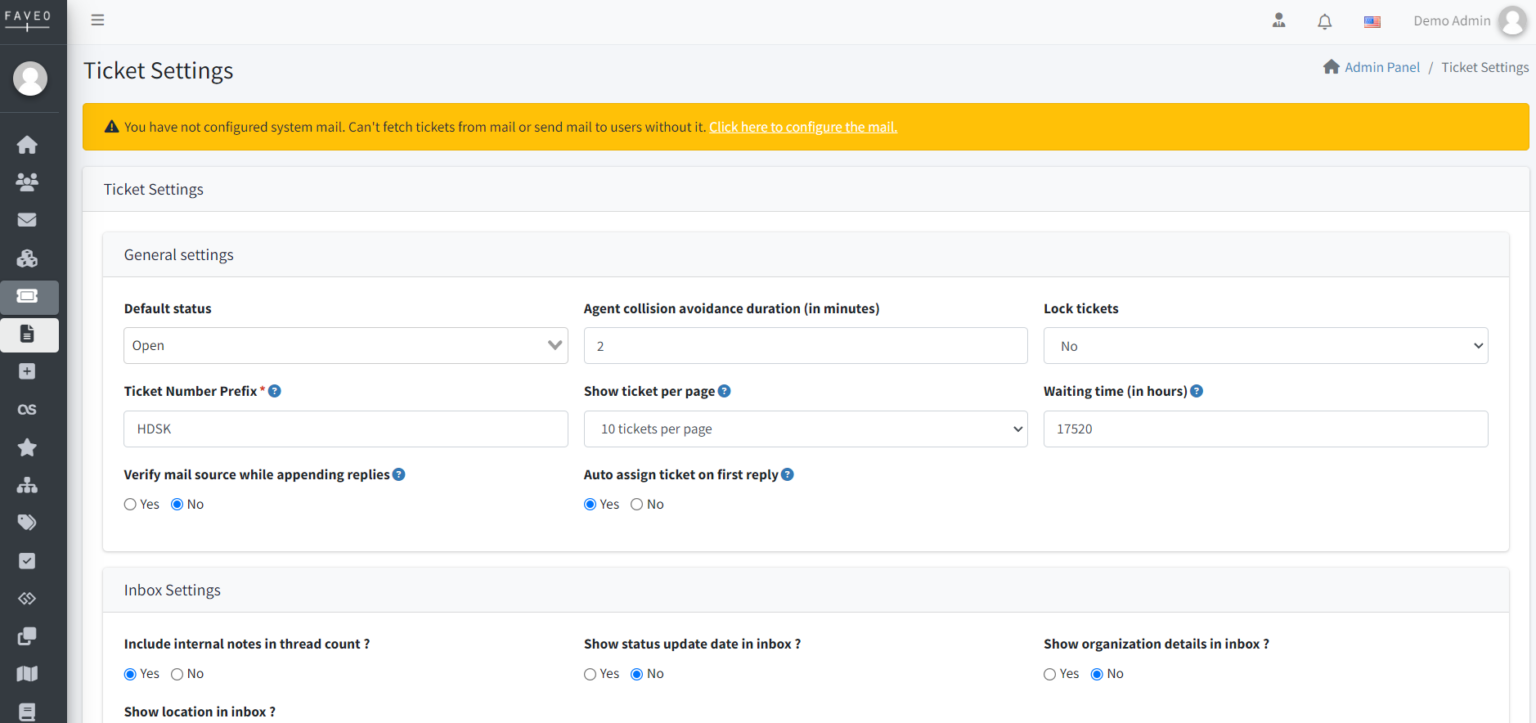Enable show status update date in inbox
Image resolution: width=1536 pixels, height=723 pixels.
590,674
